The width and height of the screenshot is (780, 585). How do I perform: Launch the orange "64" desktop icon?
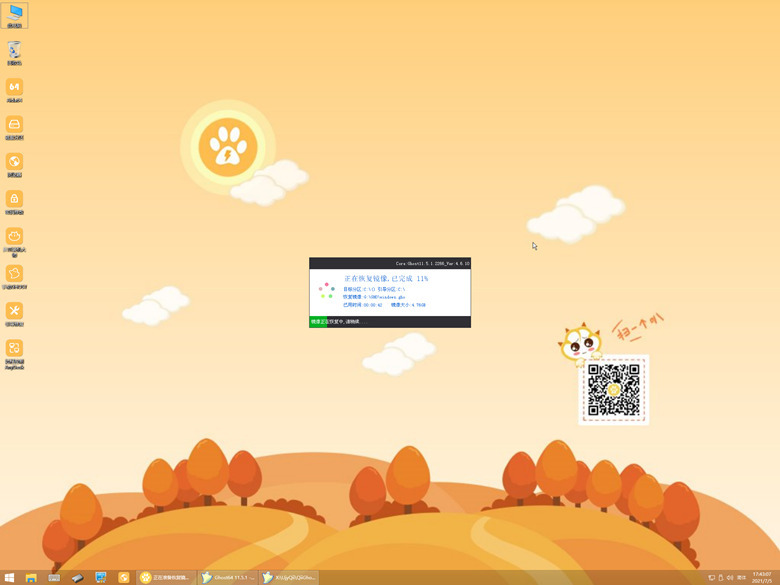[15, 88]
